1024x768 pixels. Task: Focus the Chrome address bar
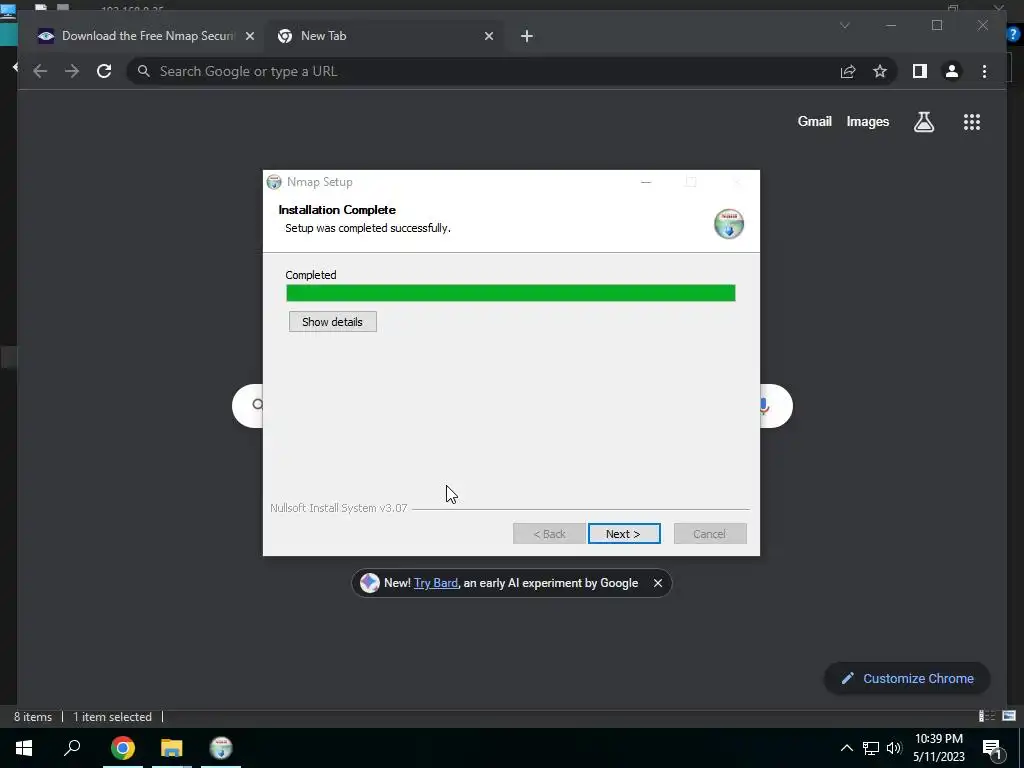483,71
